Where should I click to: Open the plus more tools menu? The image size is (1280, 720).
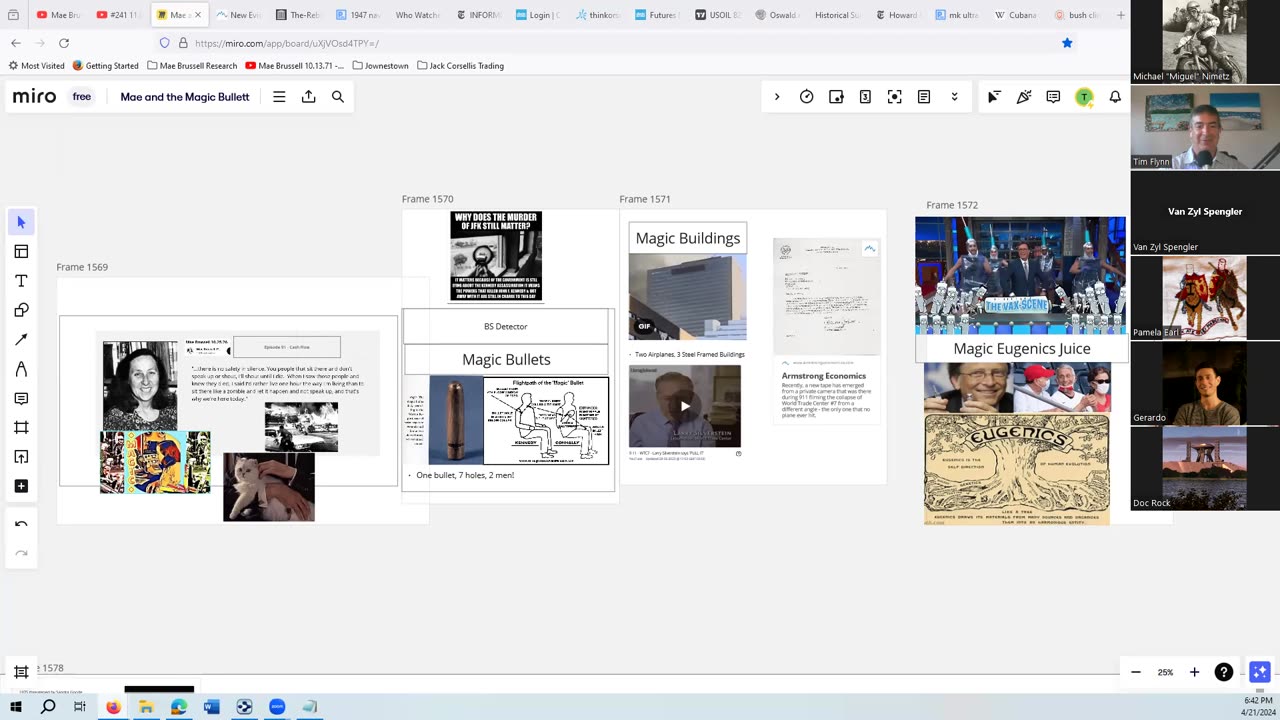click(x=21, y=486)
